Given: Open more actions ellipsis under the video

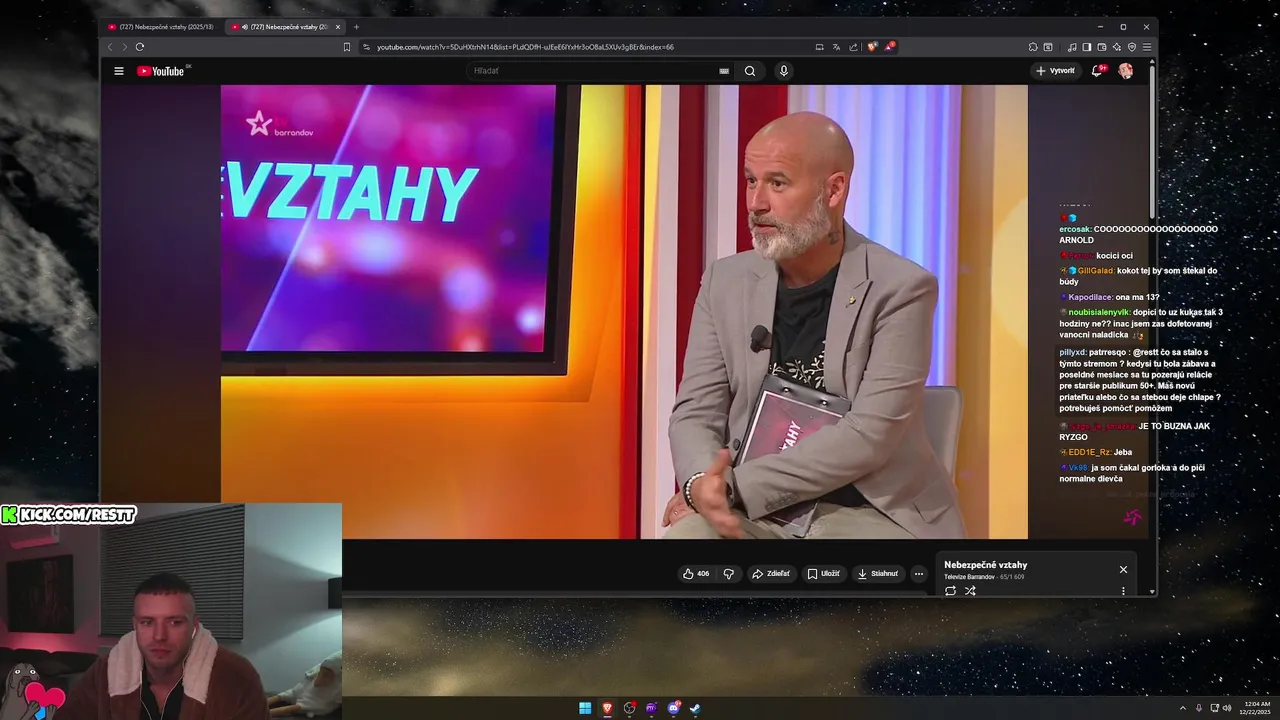Looking at the screenshot, I should click(919, 574).
